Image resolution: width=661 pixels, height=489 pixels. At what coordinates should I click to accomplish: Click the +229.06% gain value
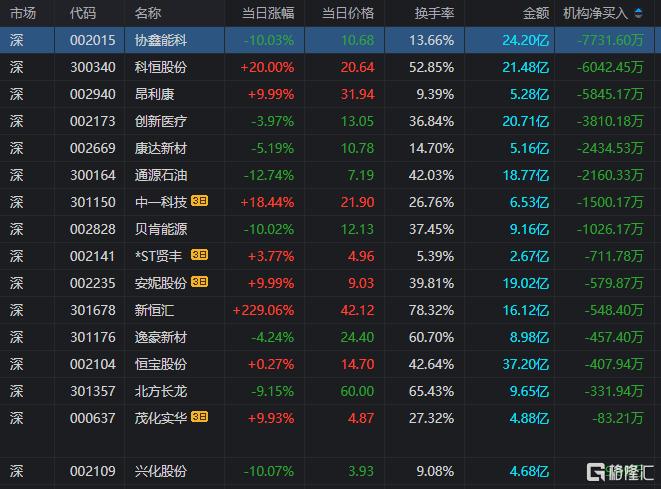pyautogui.click(x=263, y=310)
